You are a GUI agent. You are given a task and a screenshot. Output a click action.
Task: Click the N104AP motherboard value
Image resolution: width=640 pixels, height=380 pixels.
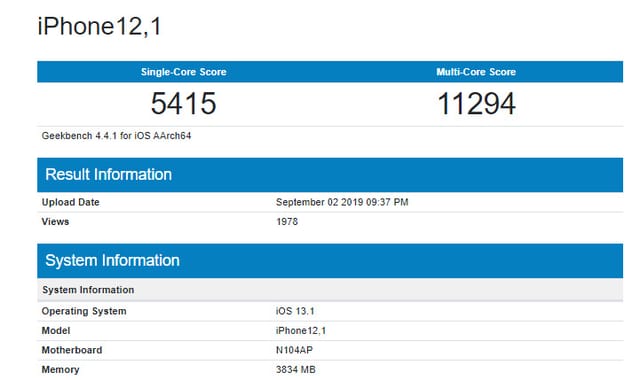click(294, 350)
